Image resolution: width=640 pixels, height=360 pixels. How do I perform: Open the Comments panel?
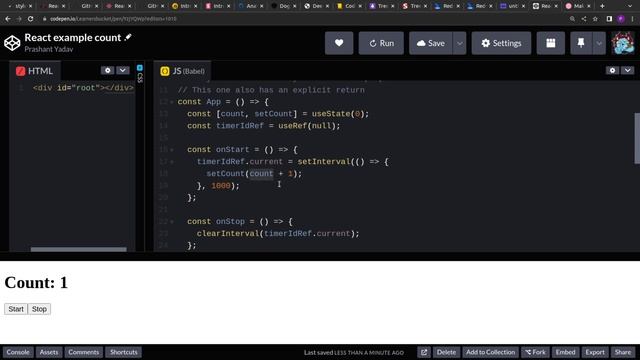pos(83,352)
